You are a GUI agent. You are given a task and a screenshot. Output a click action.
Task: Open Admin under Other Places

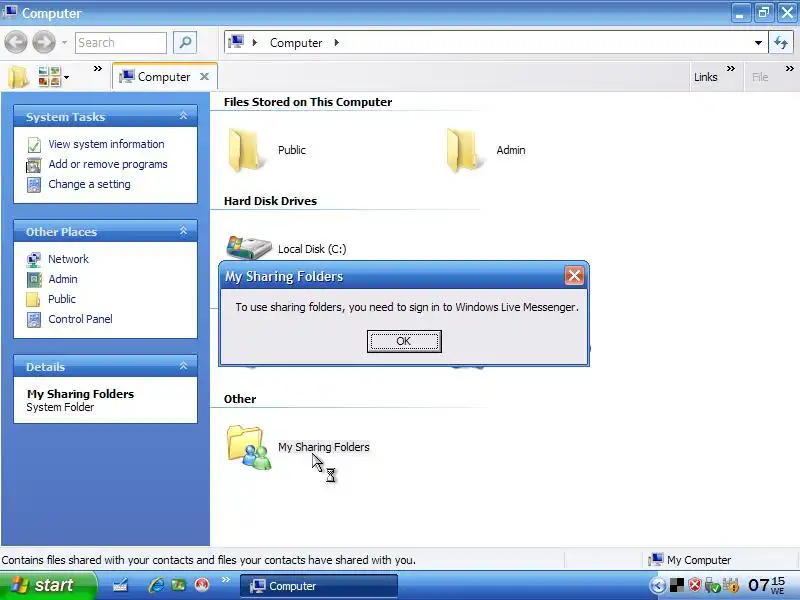click(63, 279)
